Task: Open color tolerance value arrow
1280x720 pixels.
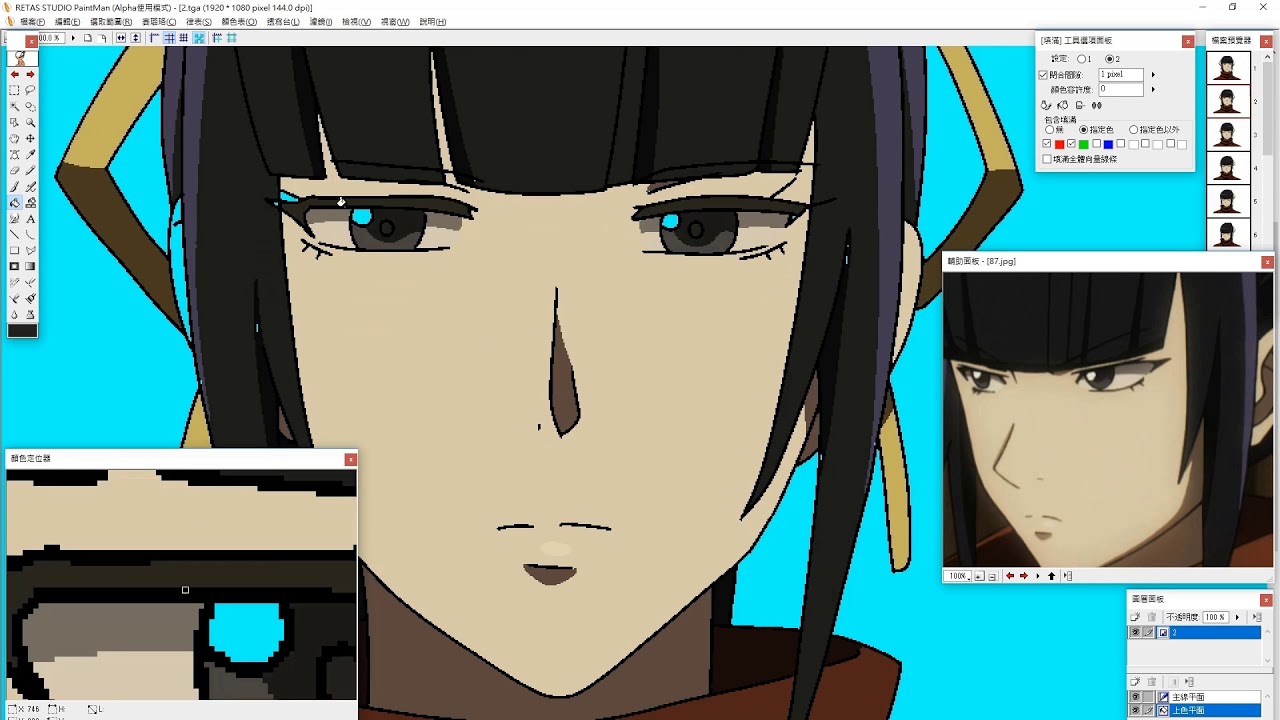Action: click(1153, 89)
